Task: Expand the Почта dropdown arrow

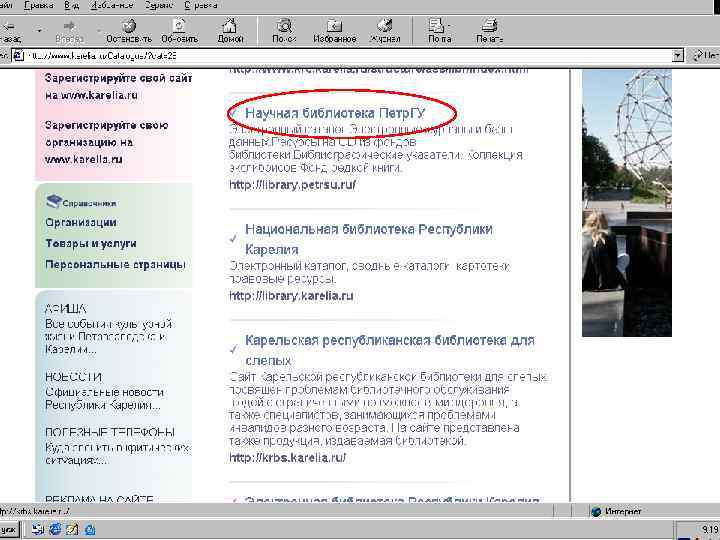Action: (x=449, y=26)
